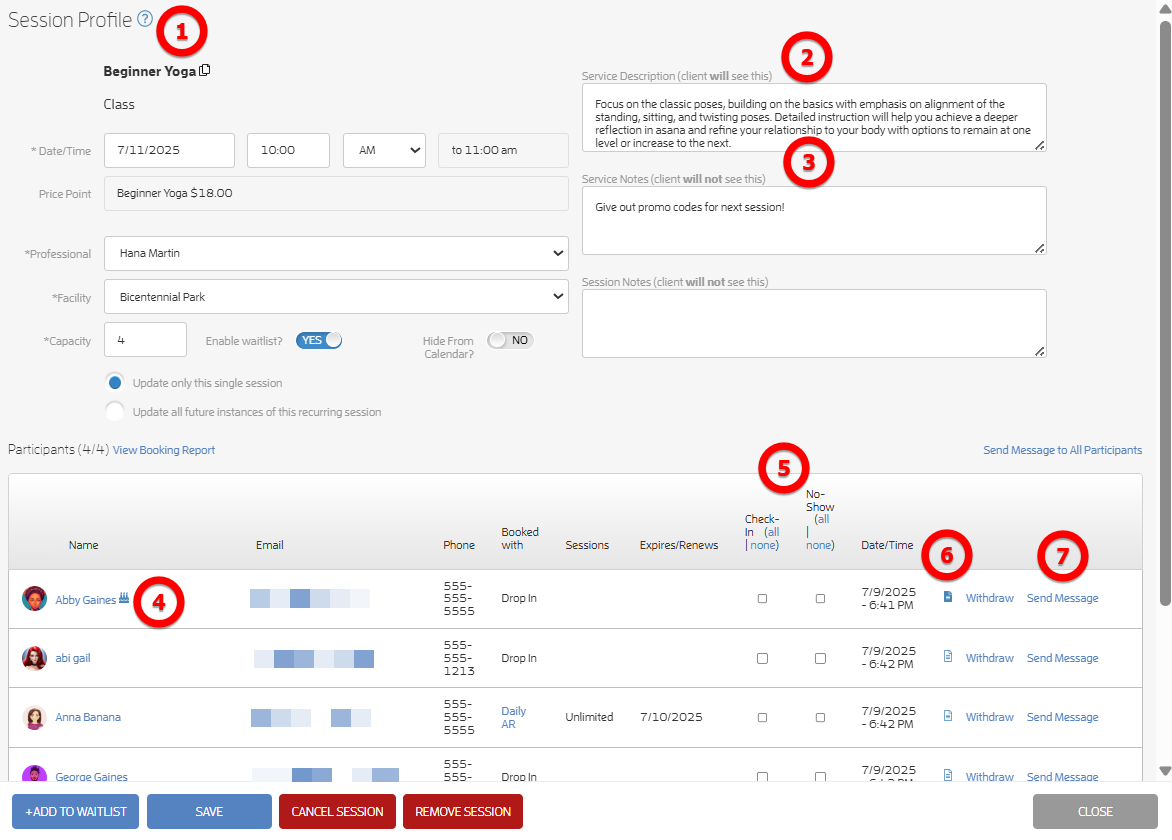The width and height of the screenshot is (1172, 840).
Task: Withdraw Anna Banana from session
Action: tap(989, 717)
